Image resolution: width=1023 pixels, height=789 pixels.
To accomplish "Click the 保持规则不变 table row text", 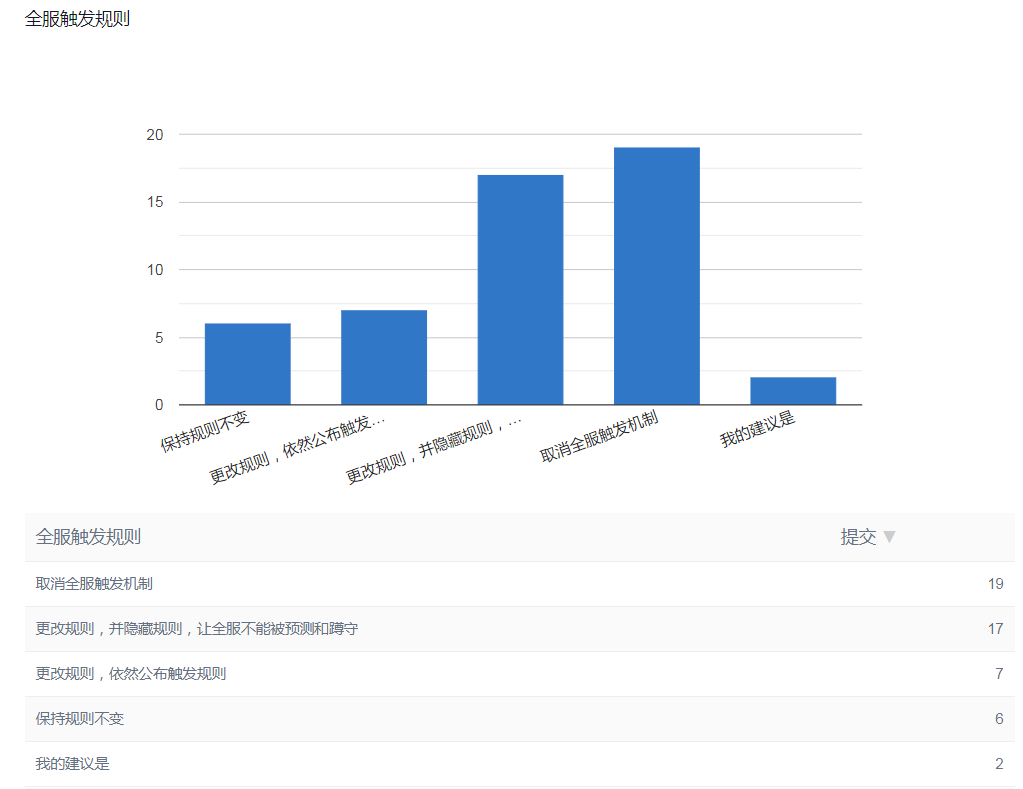I will [x=80, y=719].
